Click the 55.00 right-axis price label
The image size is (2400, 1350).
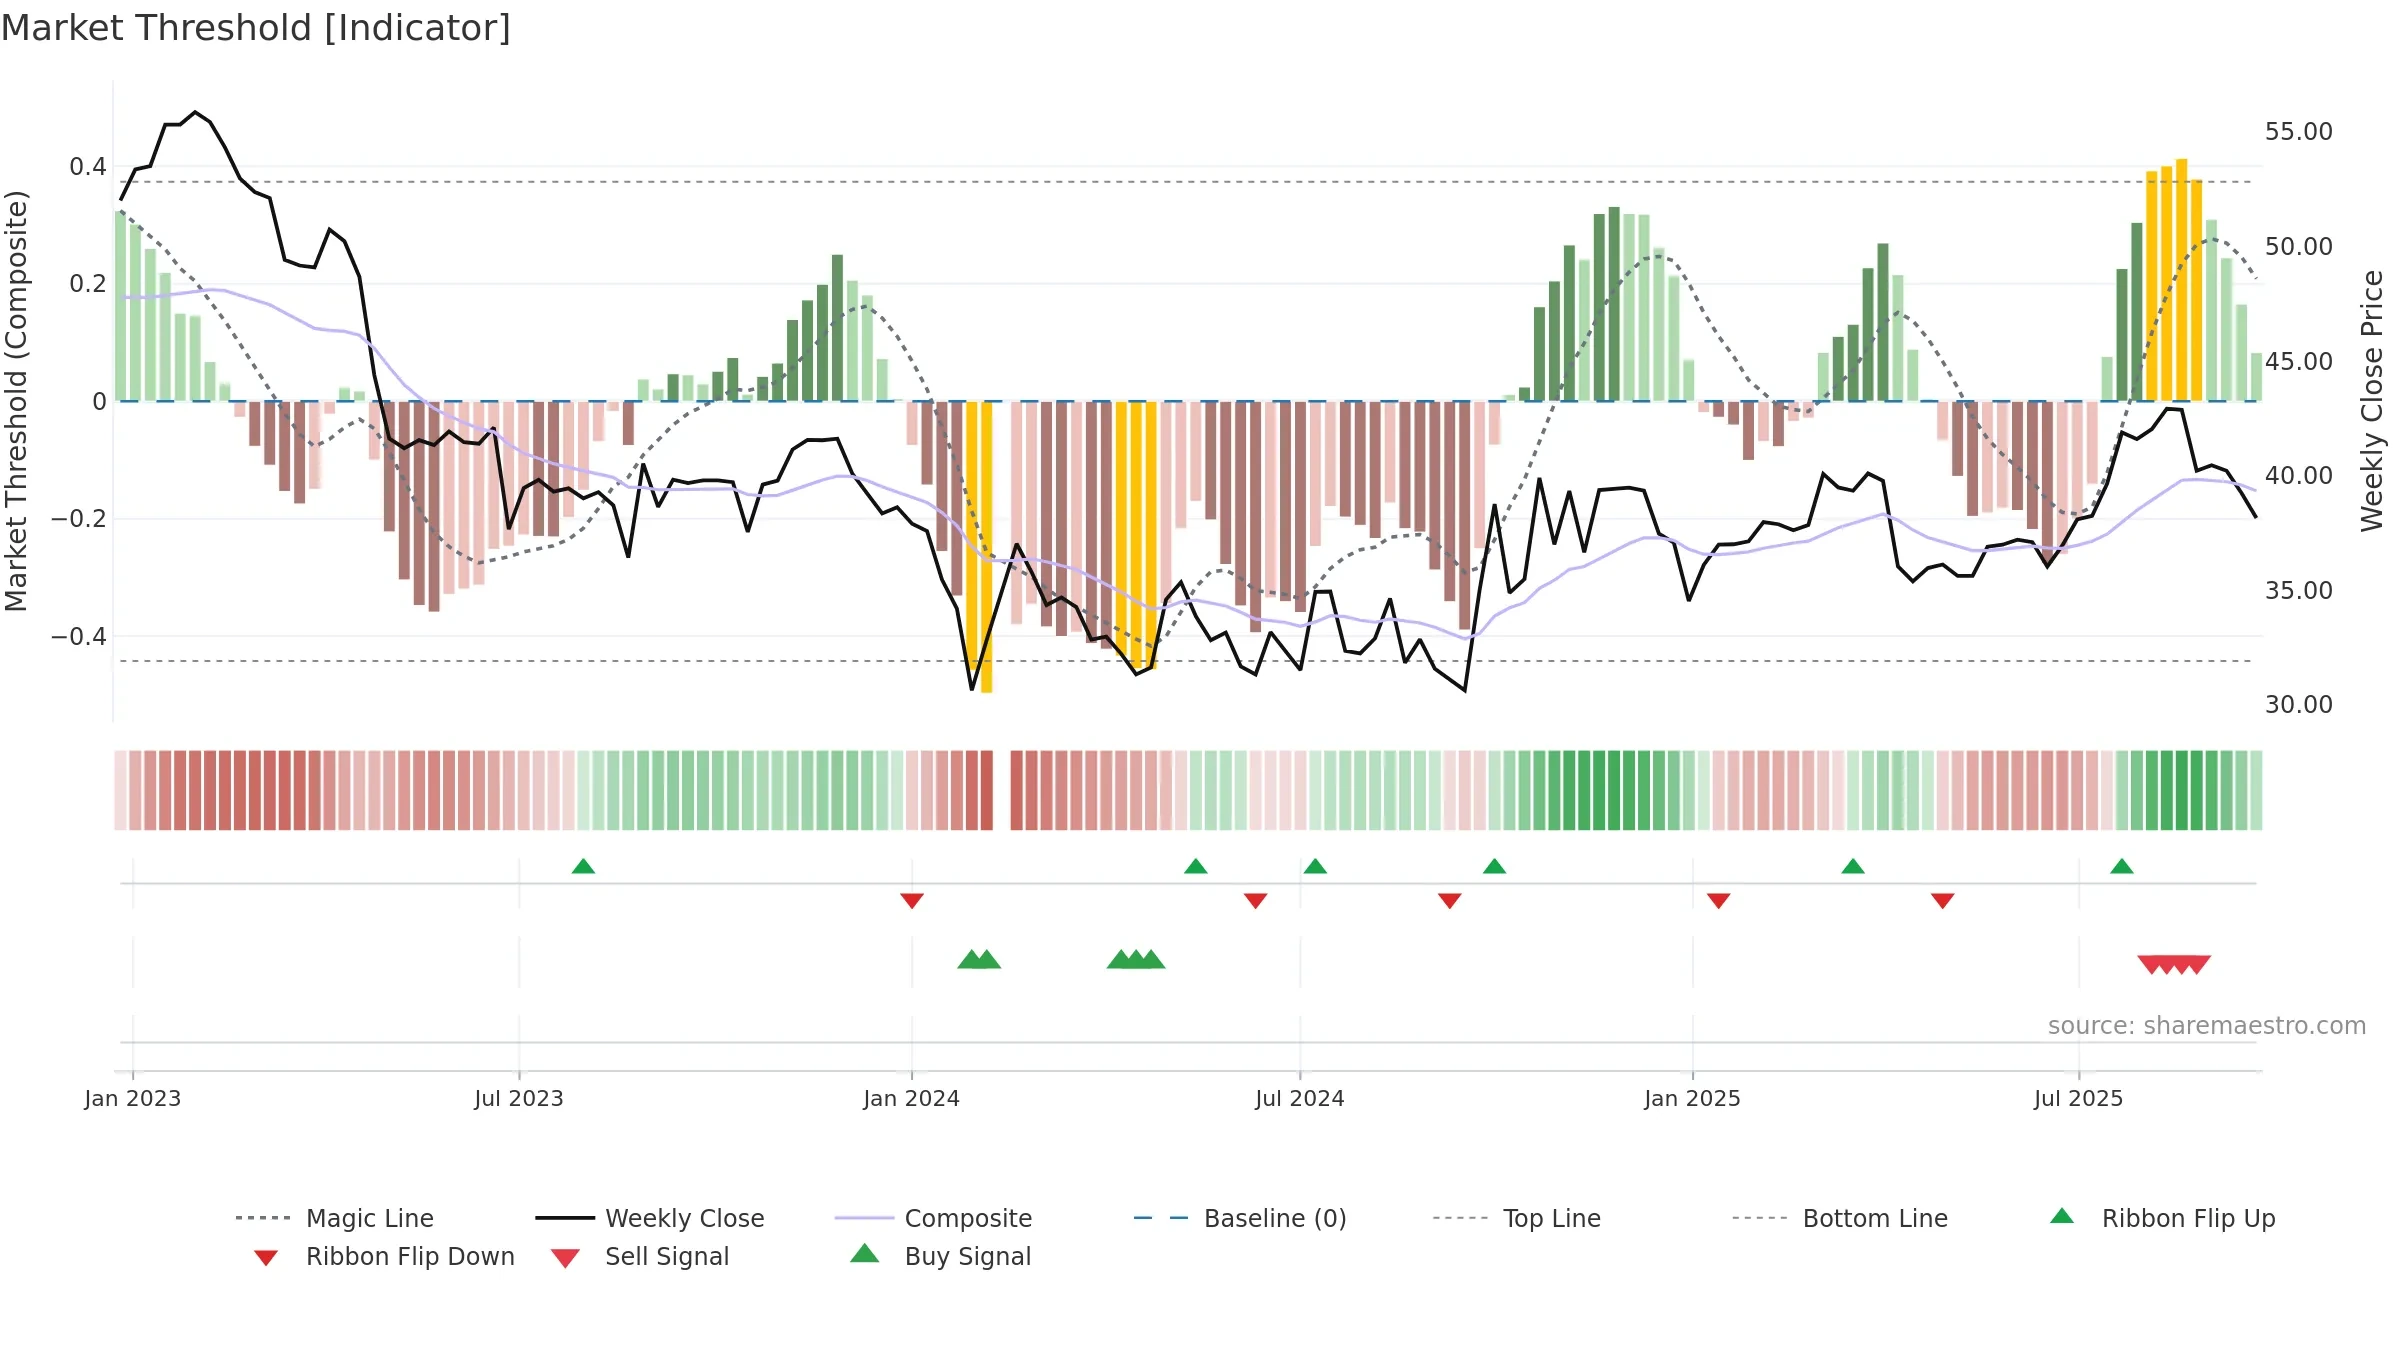(x=2299, y=132)
